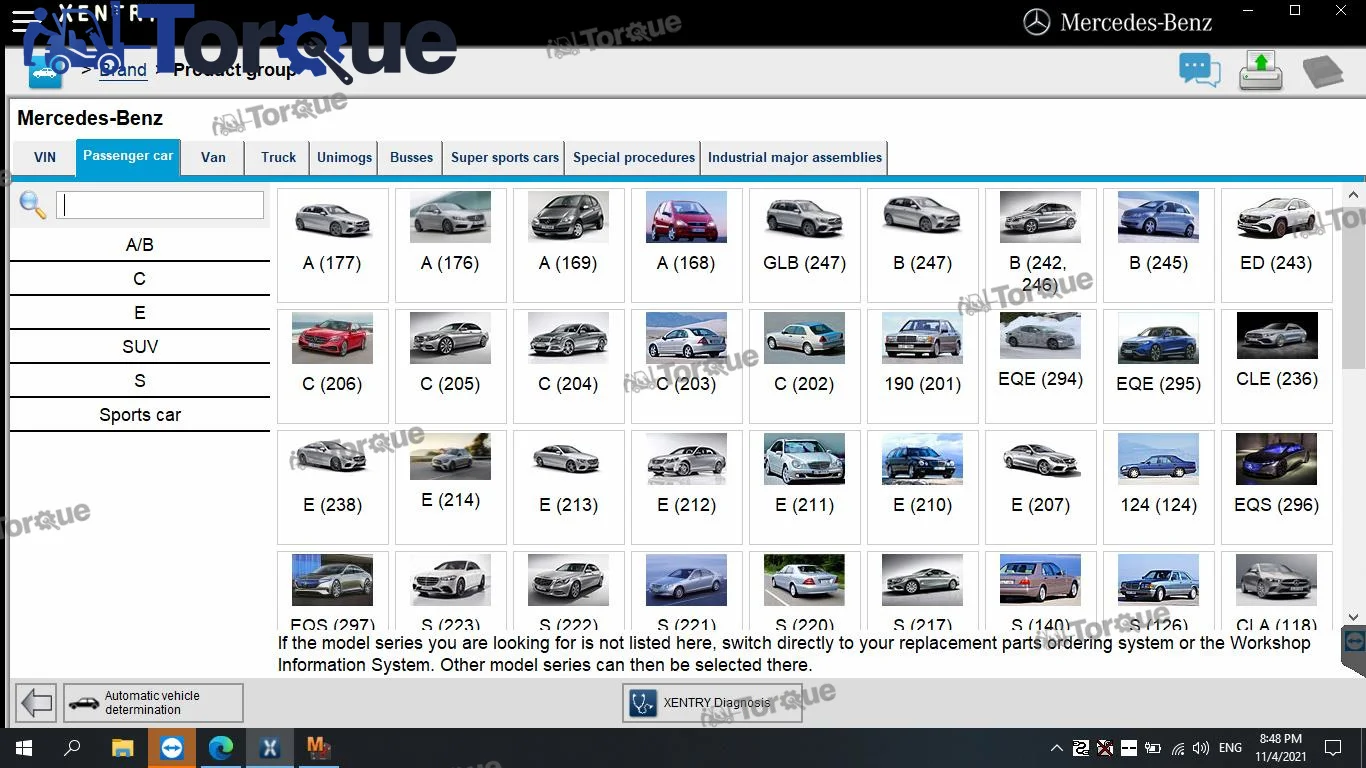Choose the E (214) model series

click(x=450, y=487)
